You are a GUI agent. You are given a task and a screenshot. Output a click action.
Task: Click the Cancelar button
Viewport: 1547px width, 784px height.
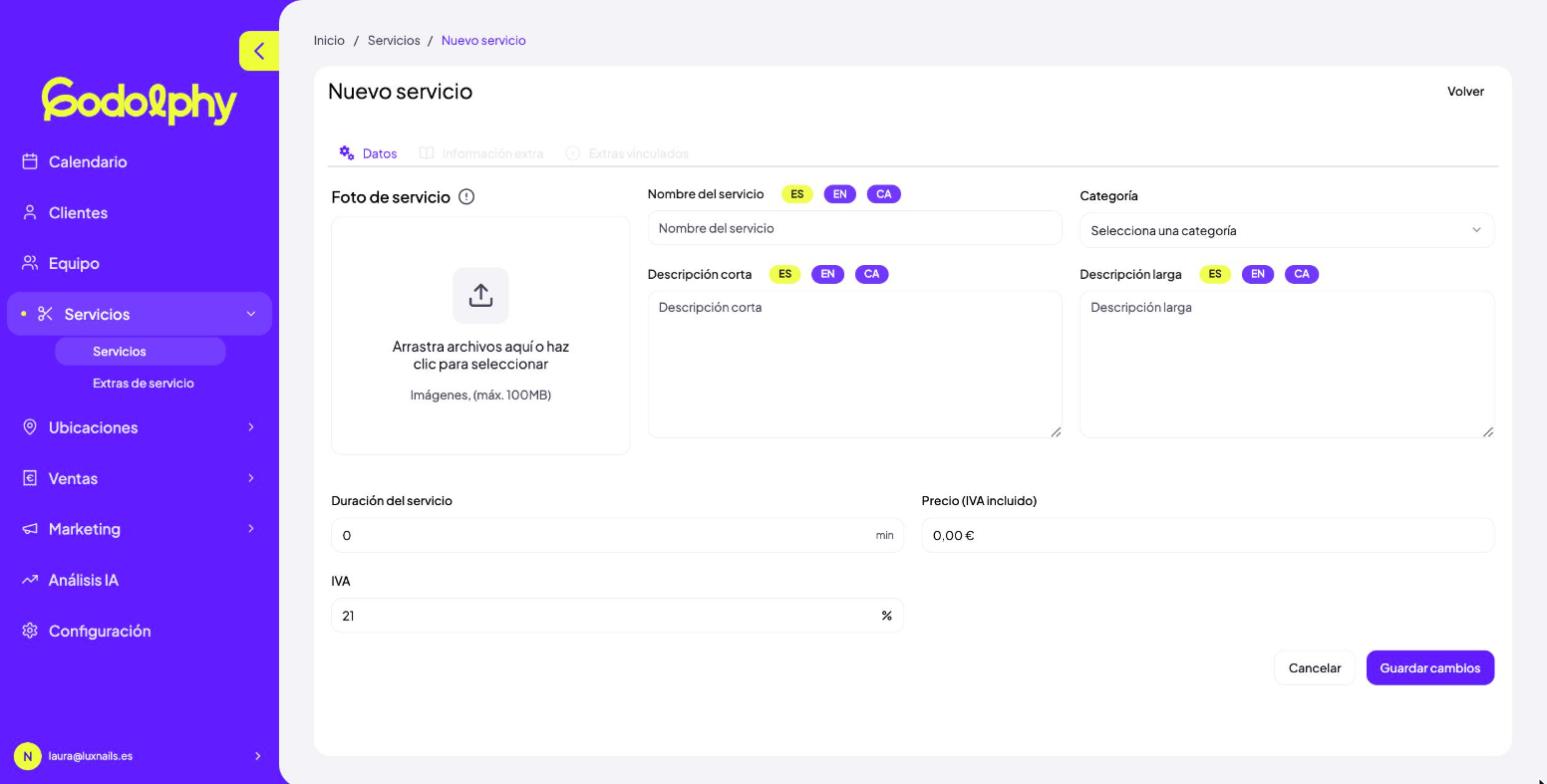[x=1314, y=668]
